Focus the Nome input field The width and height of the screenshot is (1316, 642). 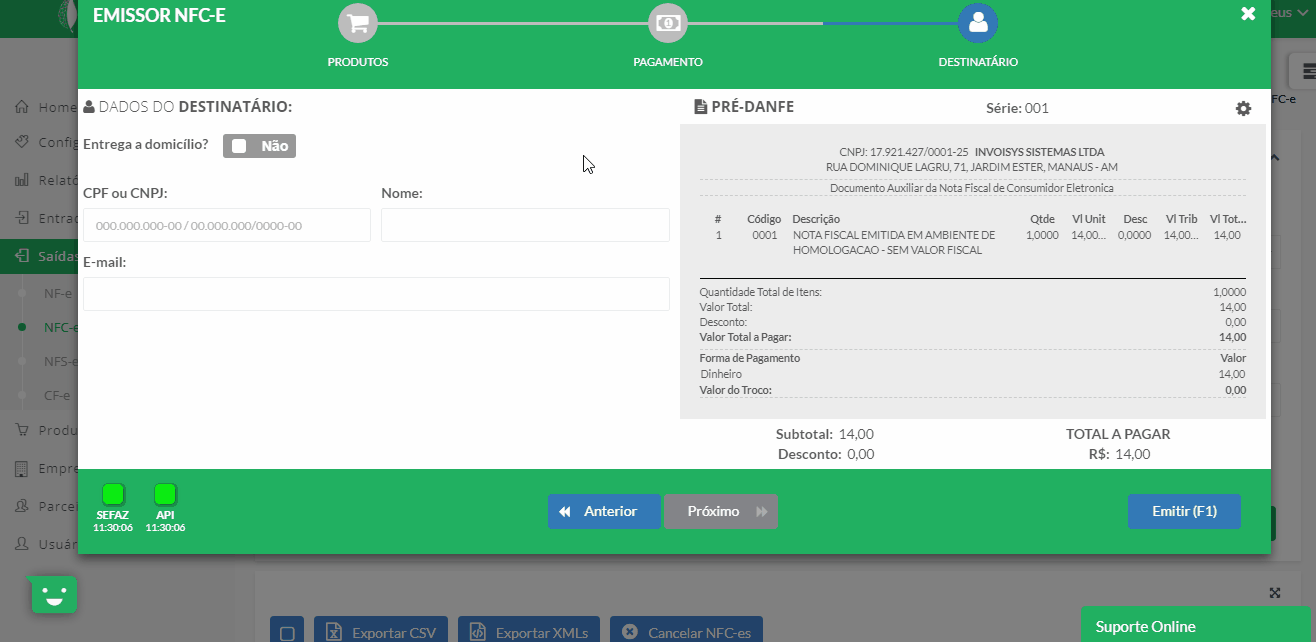[x=525, y=225]
